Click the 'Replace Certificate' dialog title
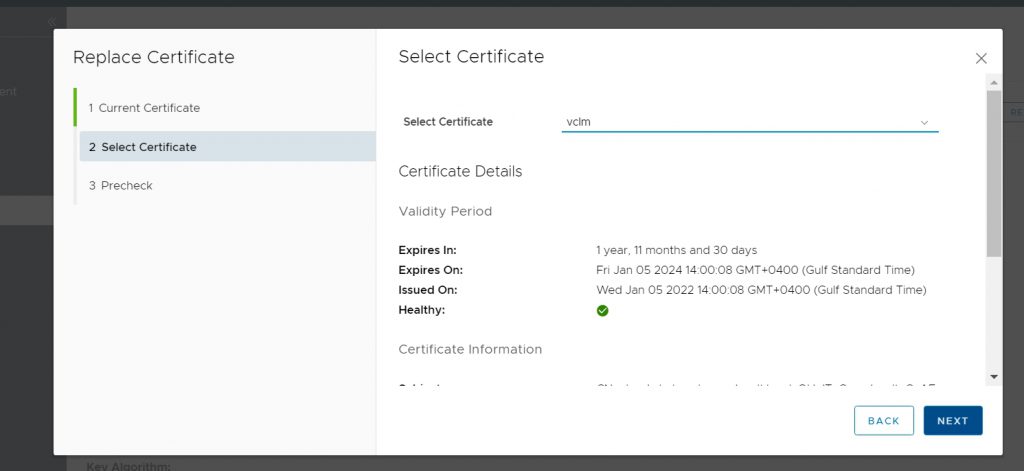 tap(153, 57)
